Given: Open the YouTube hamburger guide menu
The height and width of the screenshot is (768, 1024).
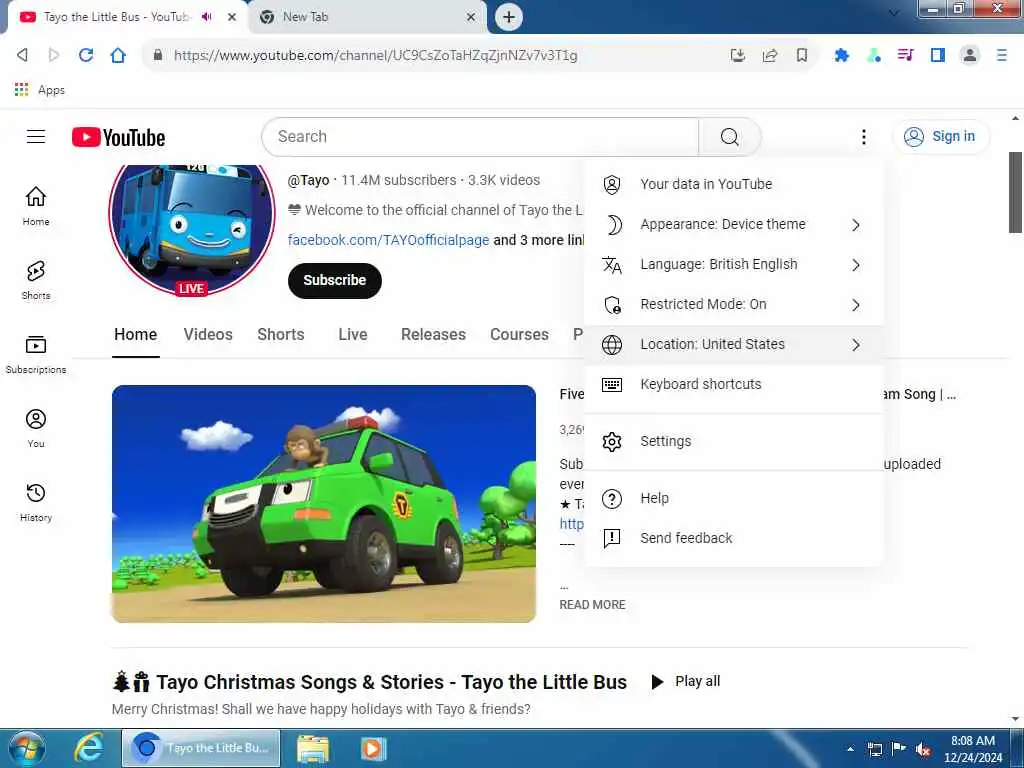Looking at the screenshot, I should 36,136.
